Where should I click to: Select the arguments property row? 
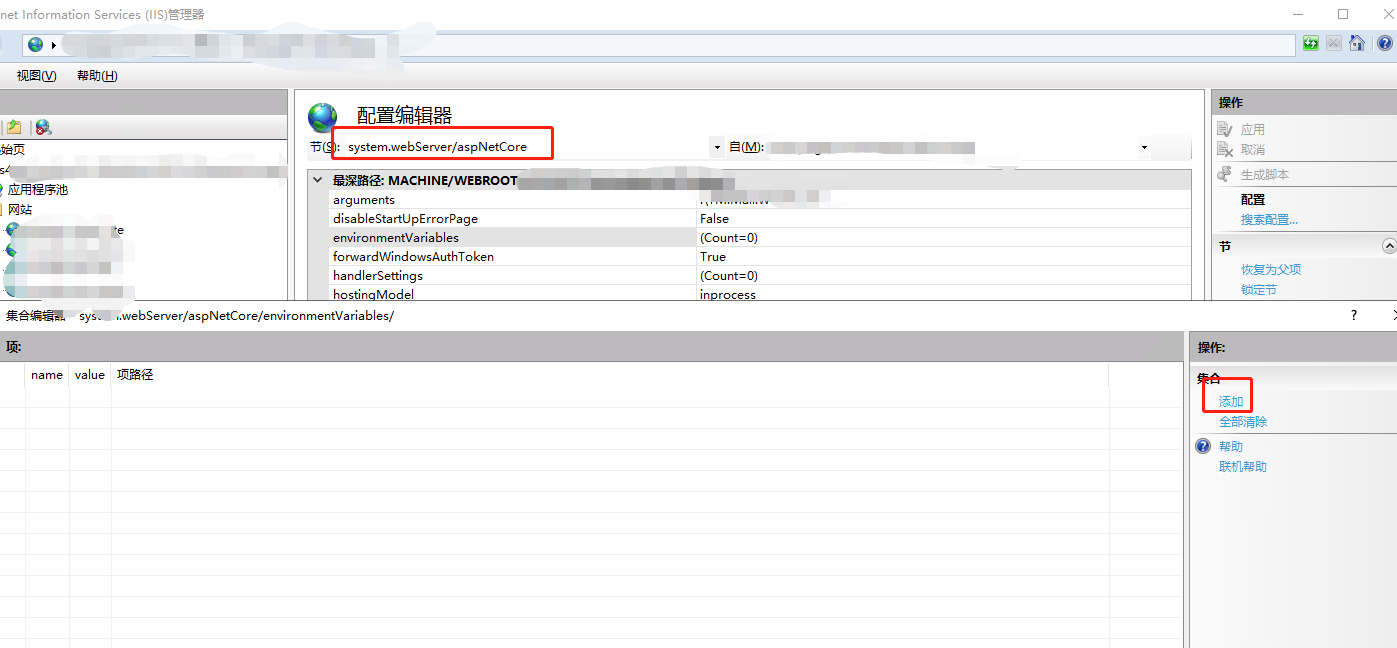[760, 200]
